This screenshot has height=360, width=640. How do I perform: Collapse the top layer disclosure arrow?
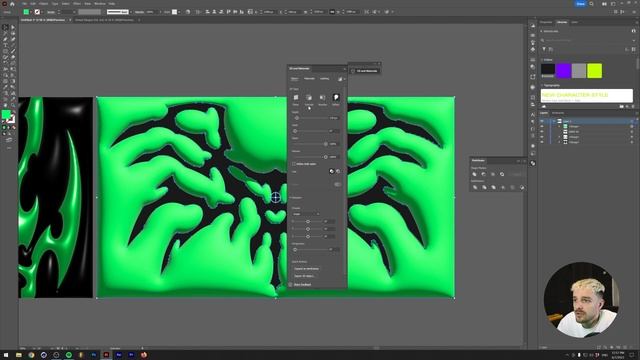(554, 121)
